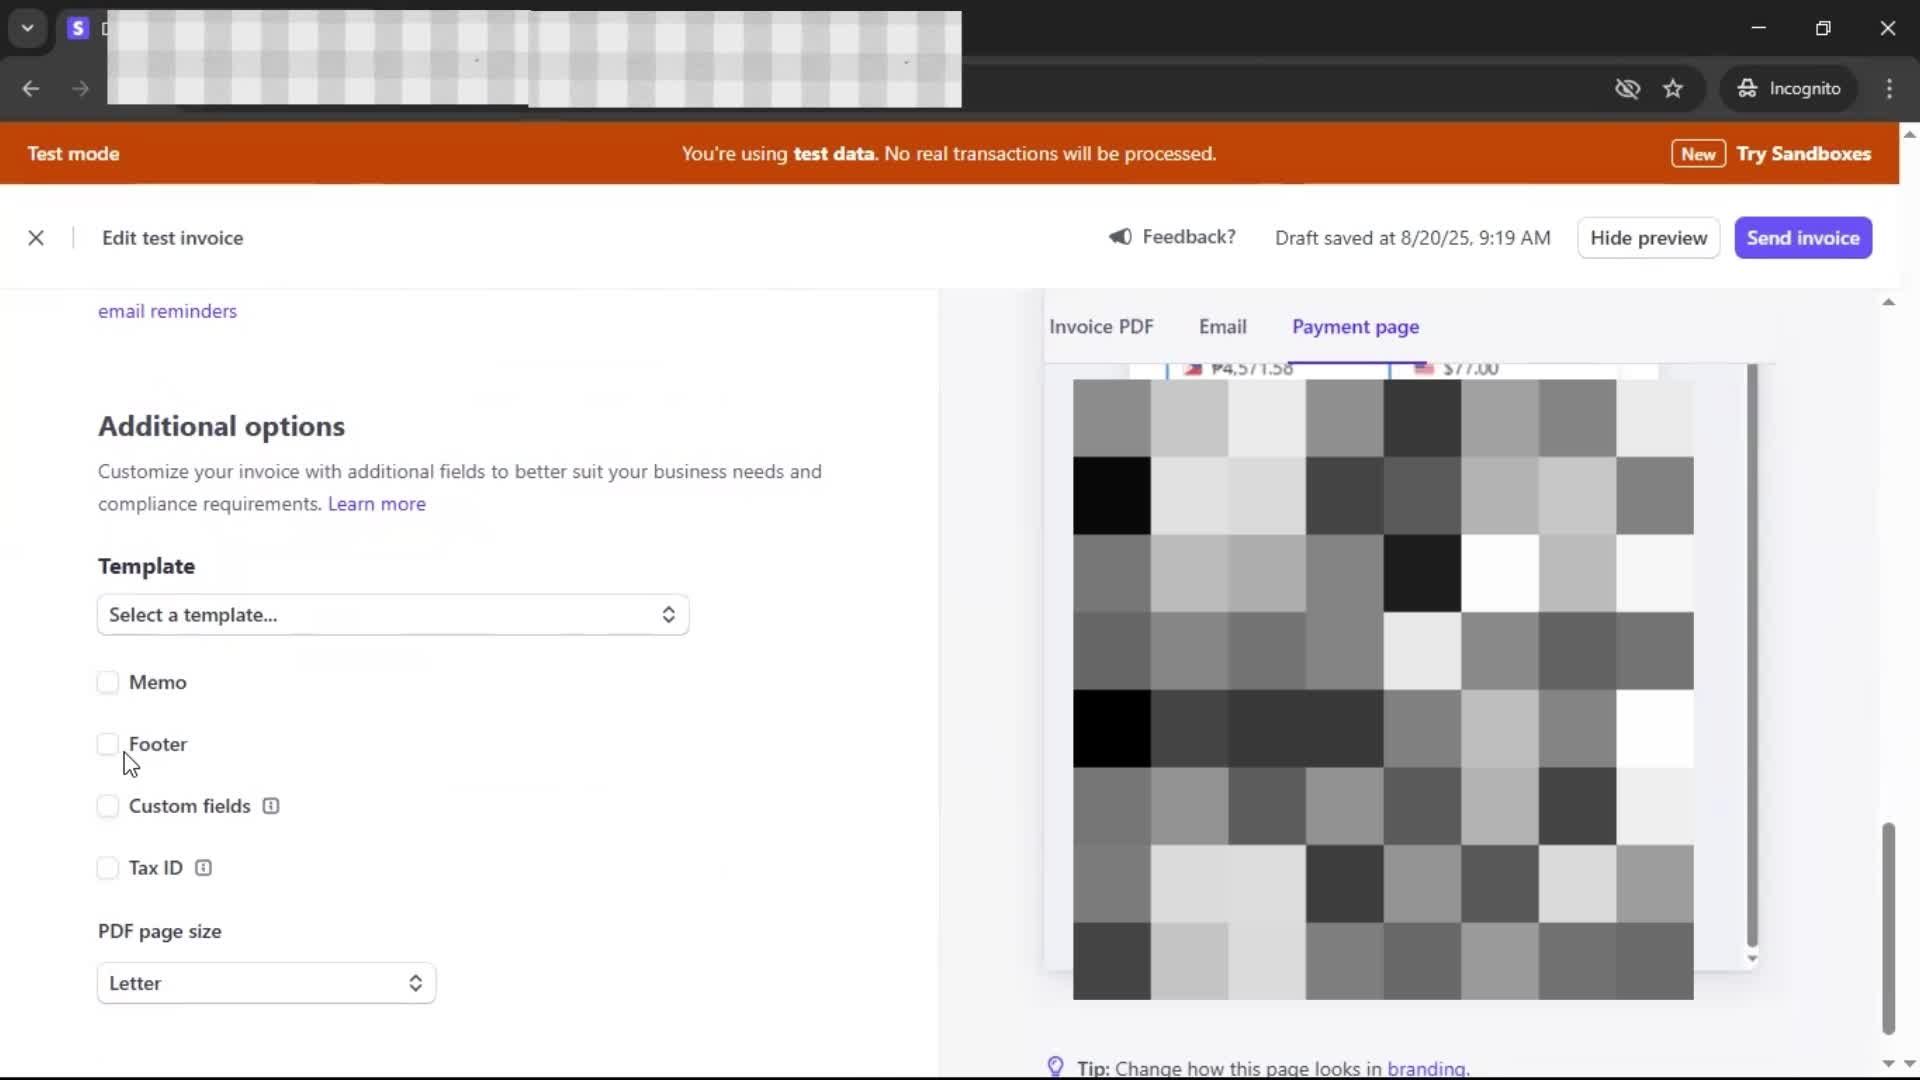Expand the PDF page size Letter dropdown
Screen dimensions: 1920x1080
[266, 983]
